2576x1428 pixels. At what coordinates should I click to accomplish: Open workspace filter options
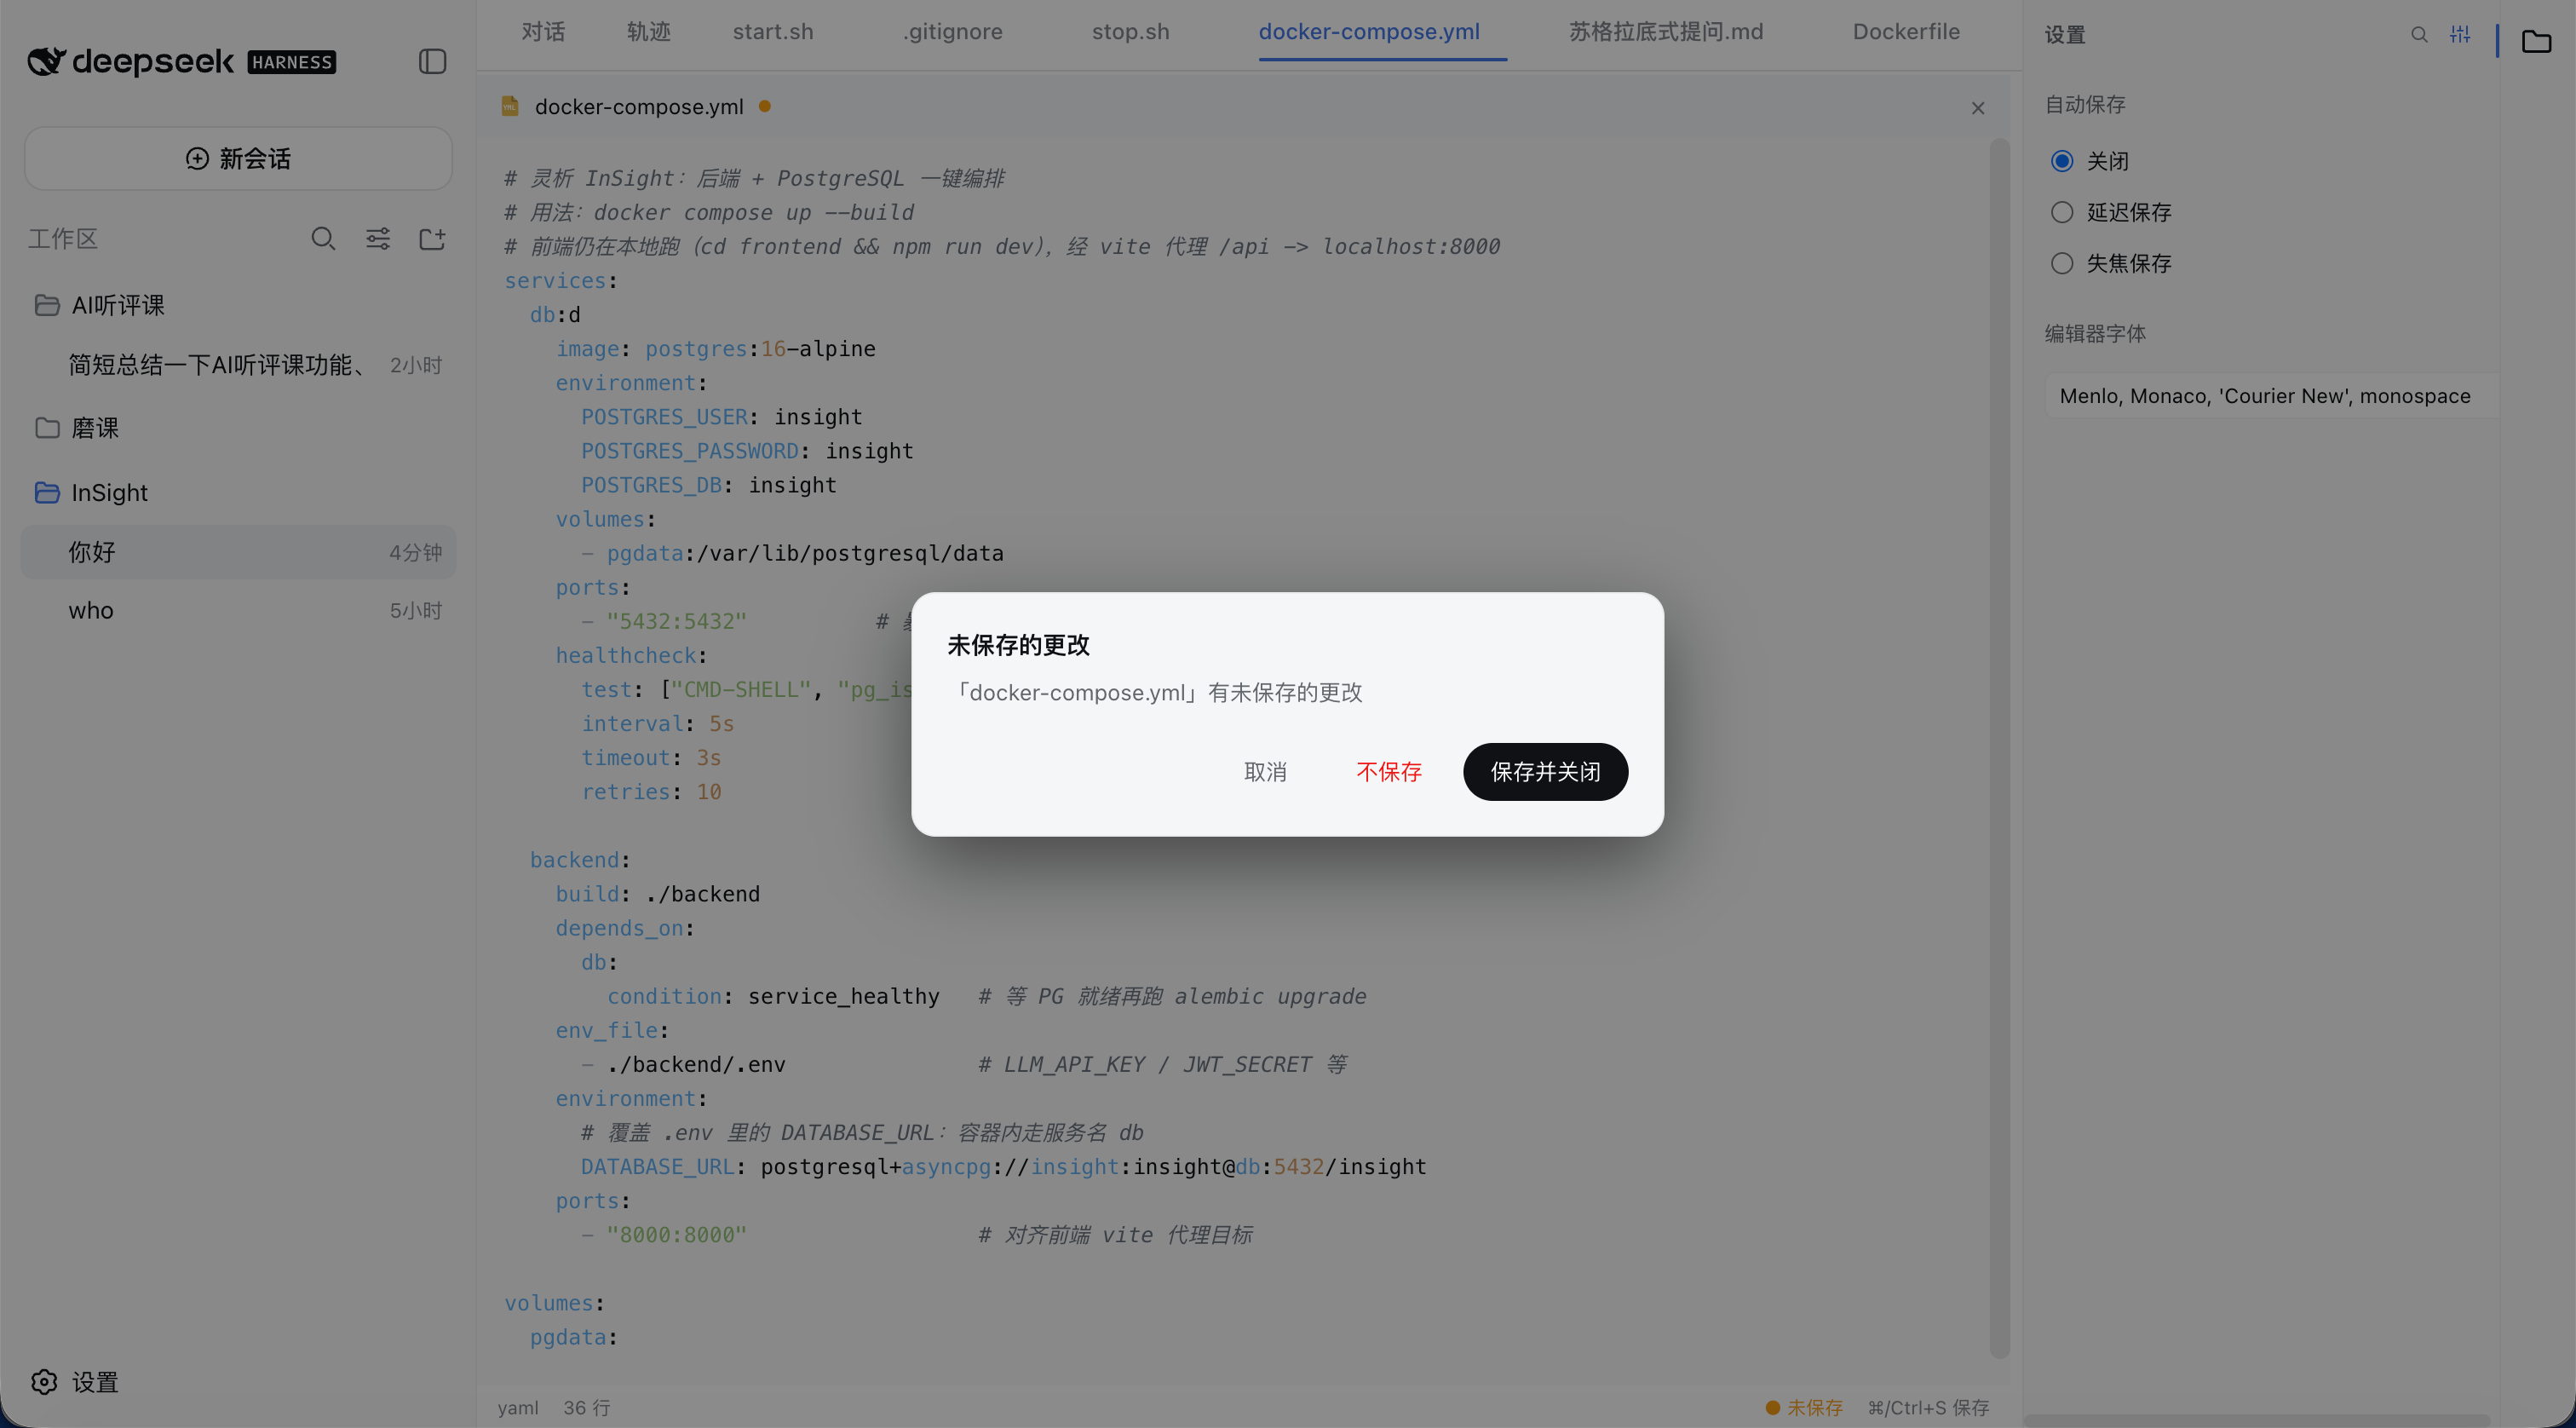(x=378, y=238)
